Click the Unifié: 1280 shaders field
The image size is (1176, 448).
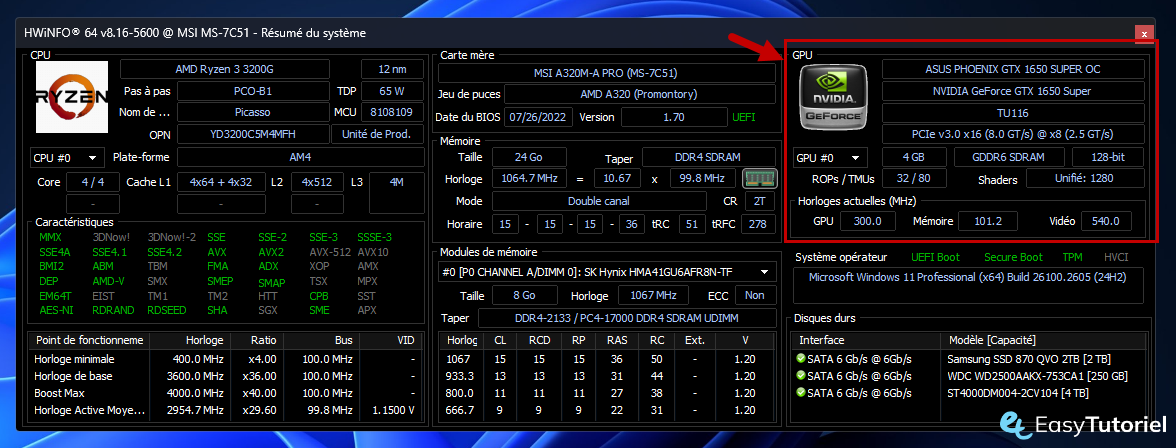pos(1085,179)
